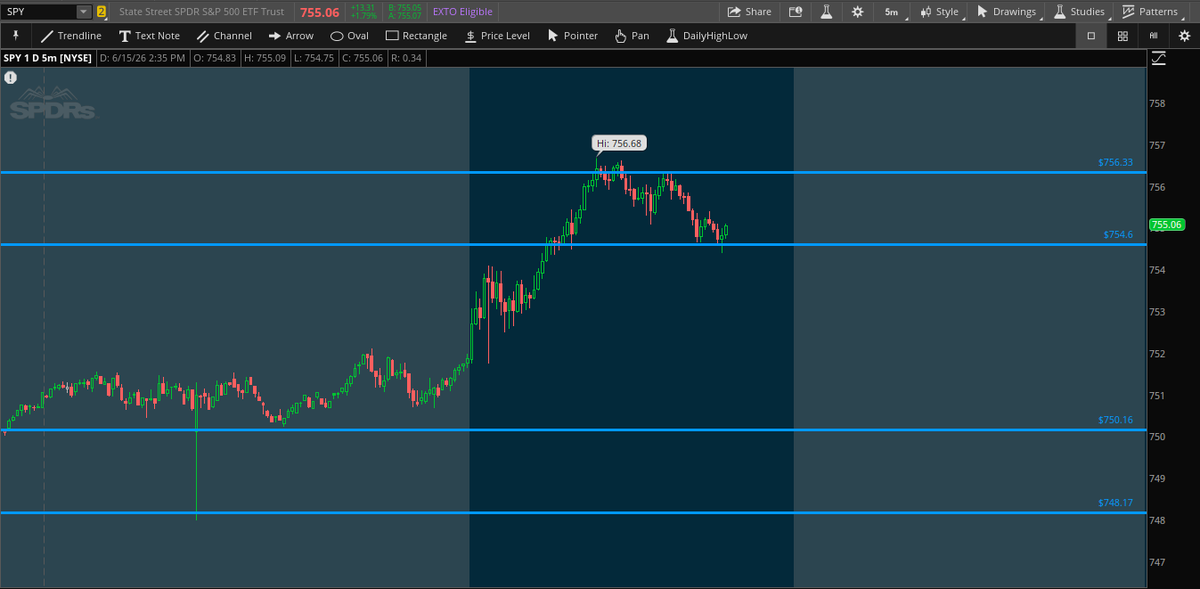Open the Style dropdown menu
The height and width of the screenshot is (589, 1200).
[941, 12]
